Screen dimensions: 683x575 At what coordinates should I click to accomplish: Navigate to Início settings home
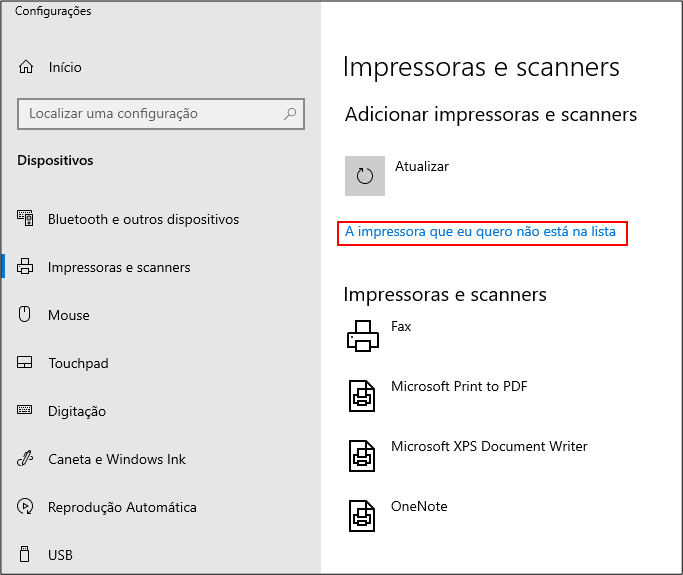65,67
